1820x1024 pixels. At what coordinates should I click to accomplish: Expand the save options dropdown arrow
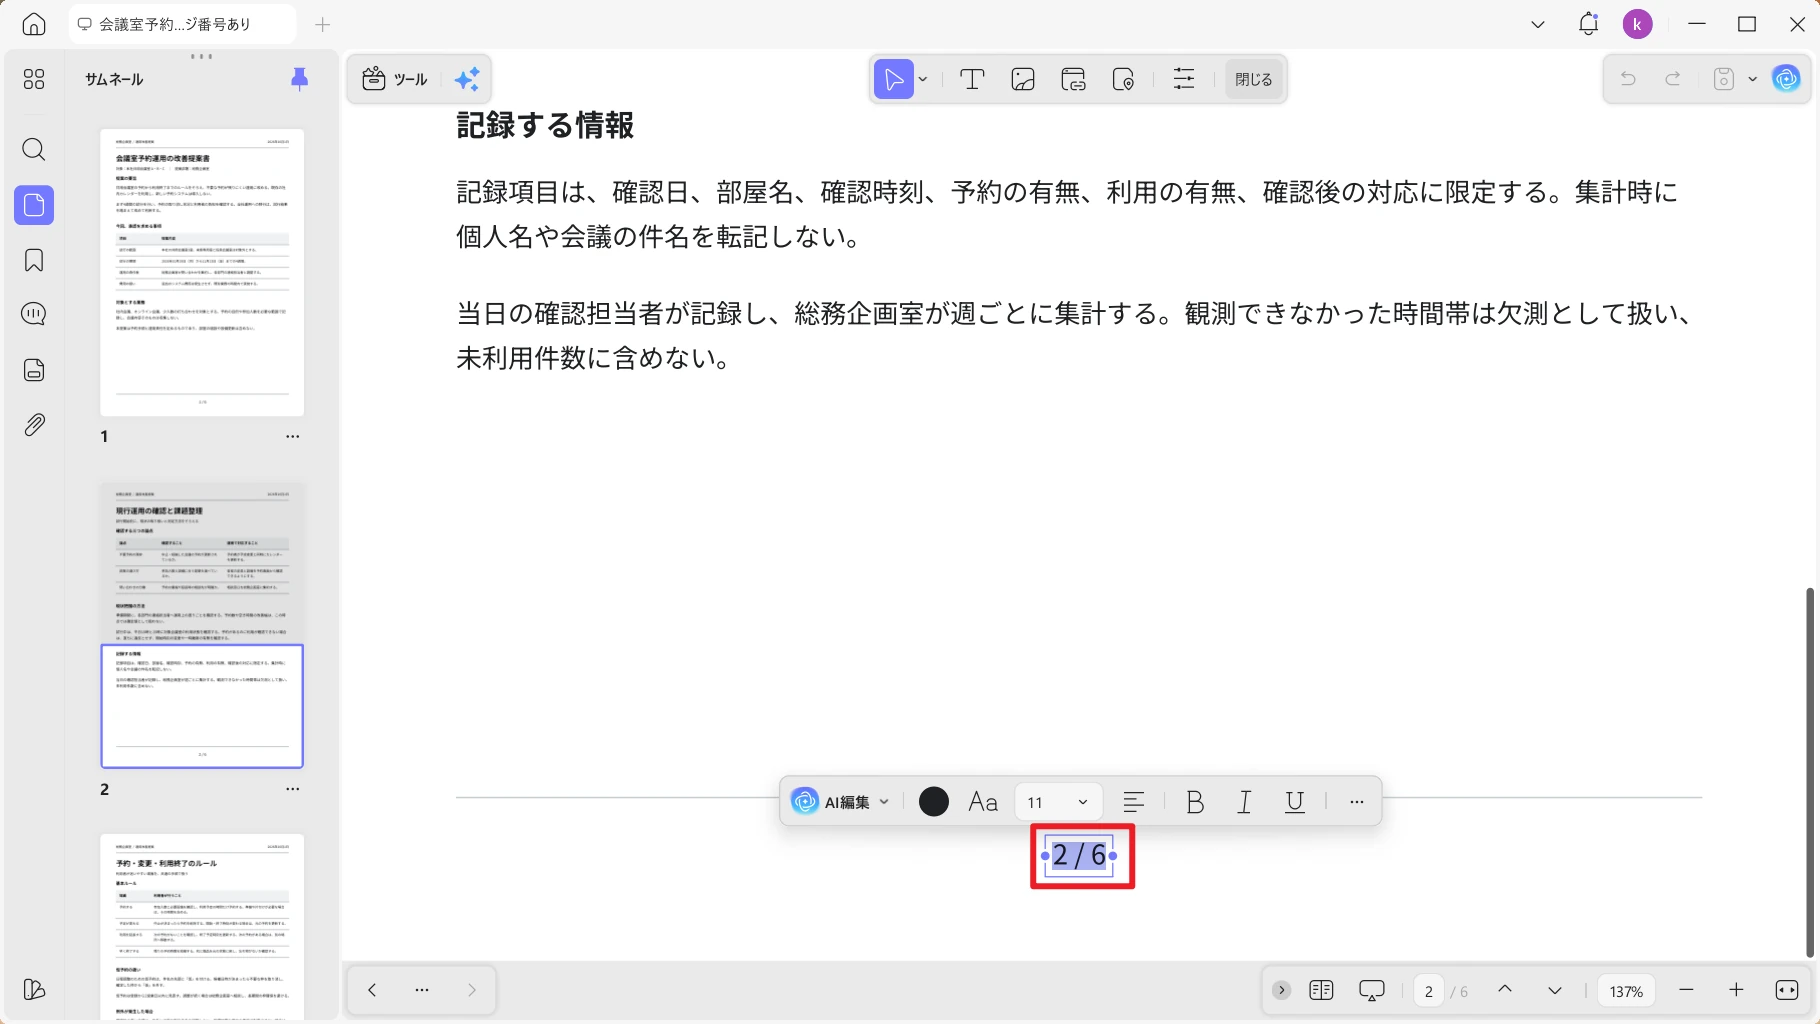[x=1752, y=79]
